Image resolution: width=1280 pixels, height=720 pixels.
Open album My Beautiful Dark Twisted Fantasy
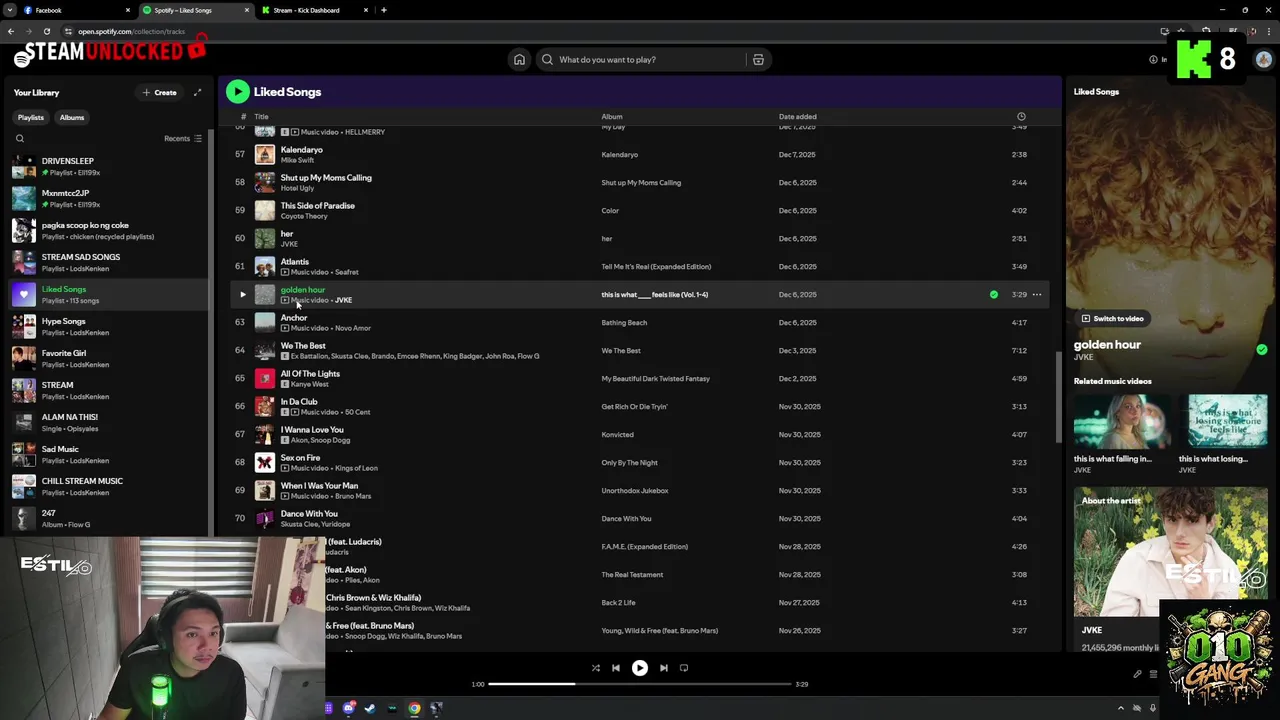[655, 379]
